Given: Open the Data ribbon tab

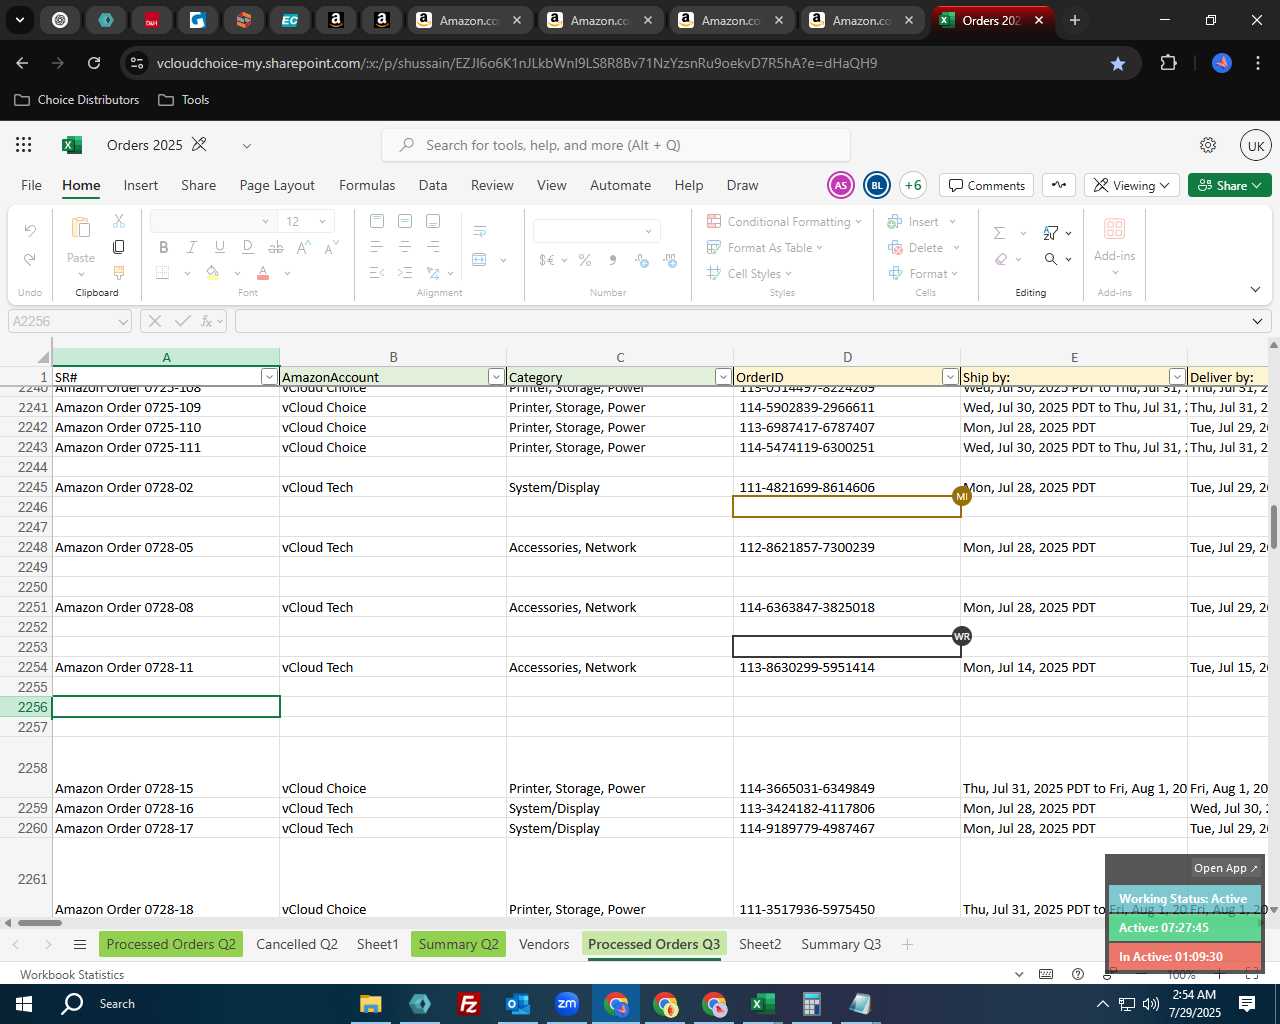Looking at the screenshot, I should click(x=433, y=185).
